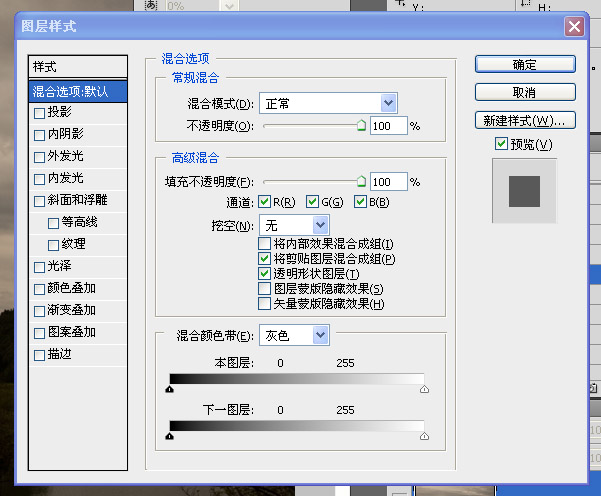Open the 颜色叠加 settings by its label

tap(71, 288)
